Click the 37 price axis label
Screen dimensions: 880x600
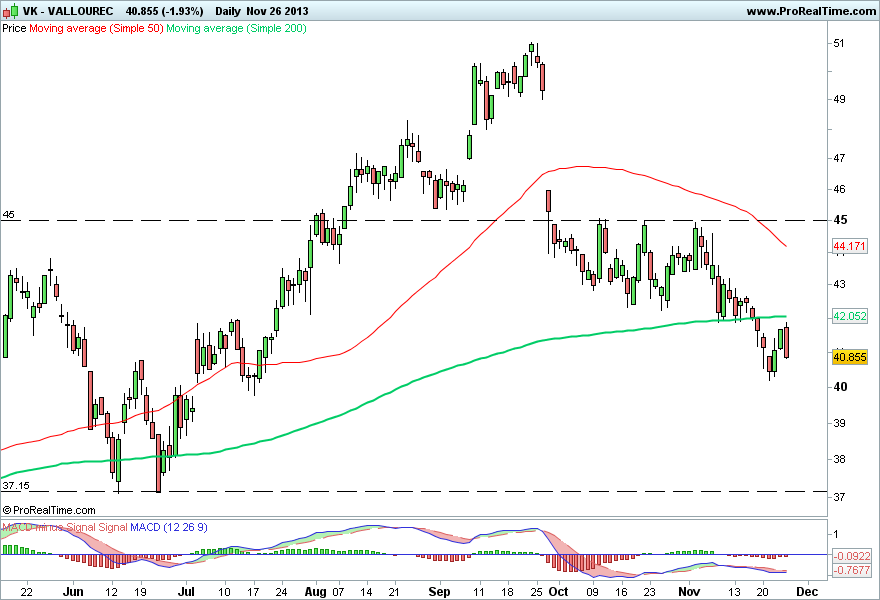coord(839,497)
